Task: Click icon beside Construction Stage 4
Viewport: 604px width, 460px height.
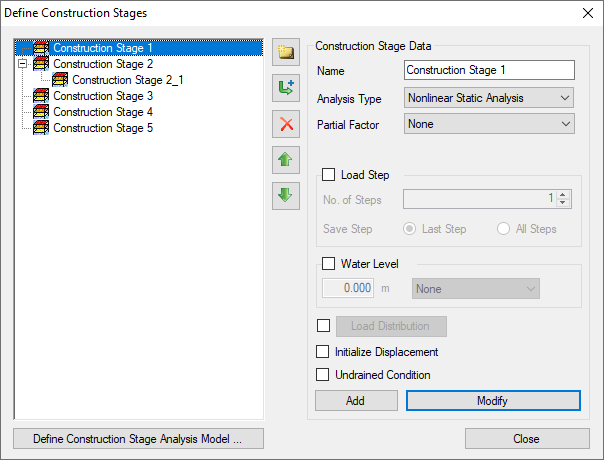Action: (x=41, y=112)
